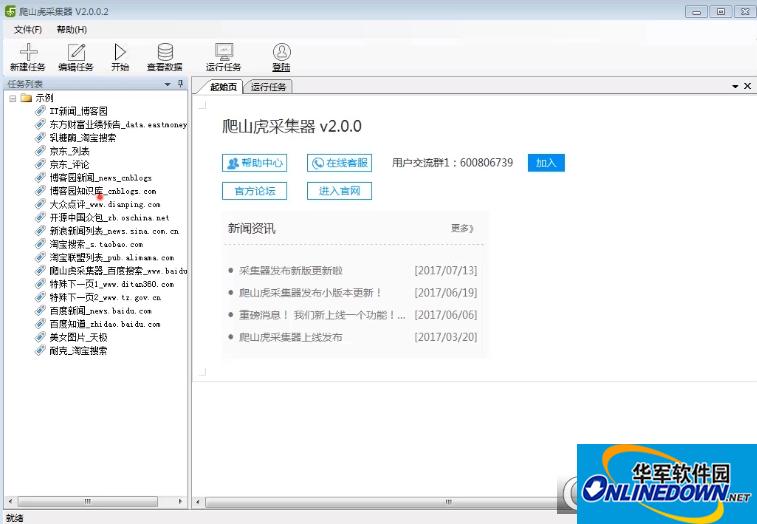
Task: Select task 特殊下一页1_www.ditan360.com
Action: coord(112,284)
